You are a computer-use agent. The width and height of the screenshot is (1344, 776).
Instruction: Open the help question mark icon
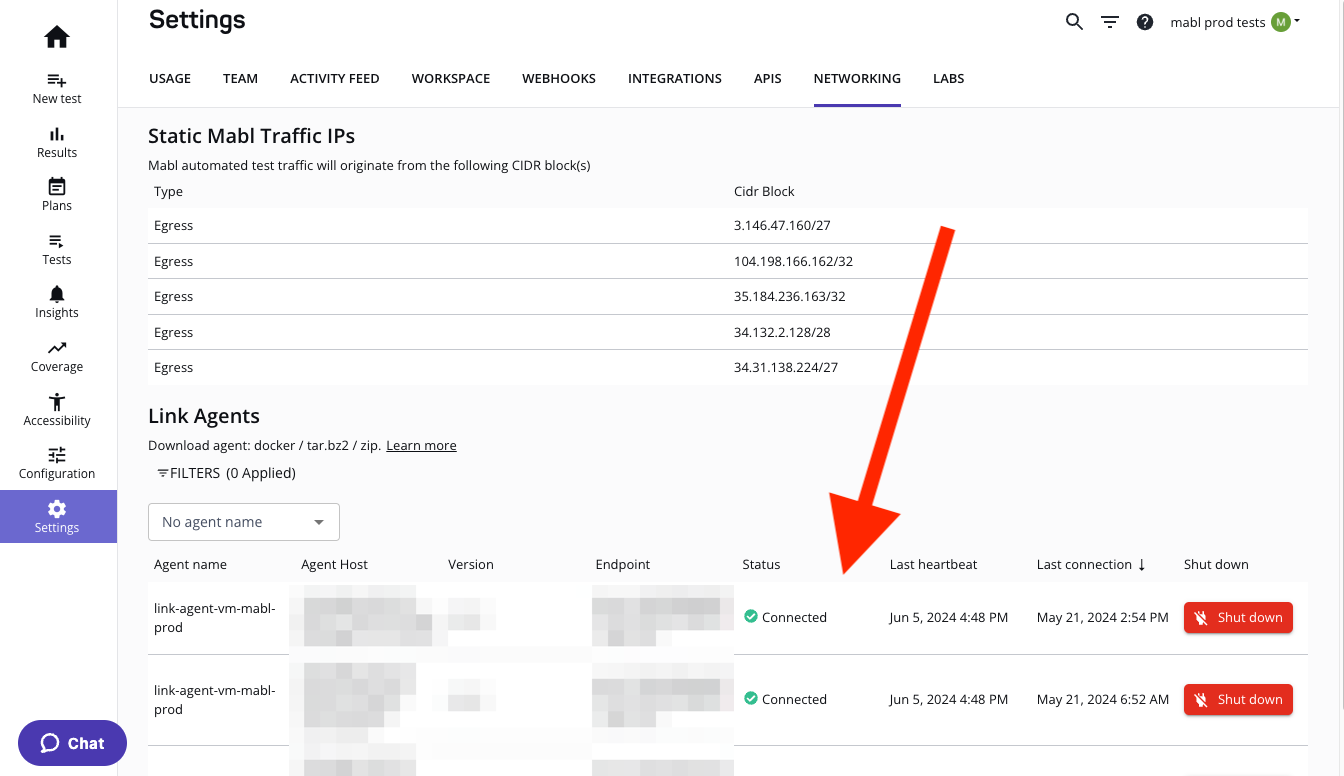point(1145,22)
